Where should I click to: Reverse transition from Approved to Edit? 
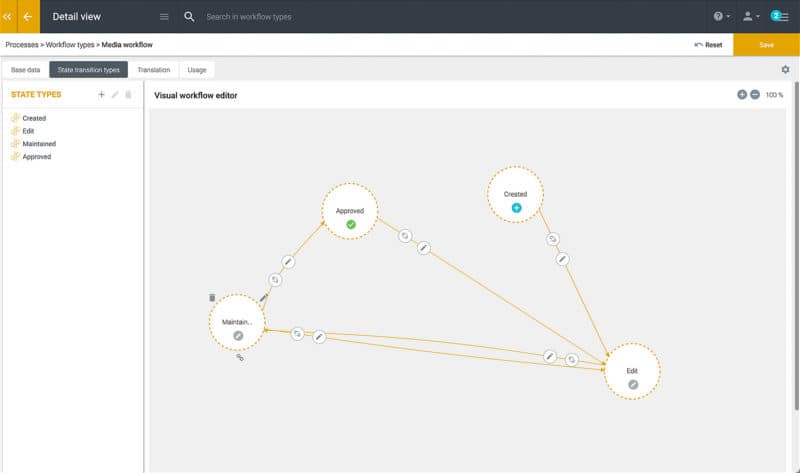click(405, 236)
